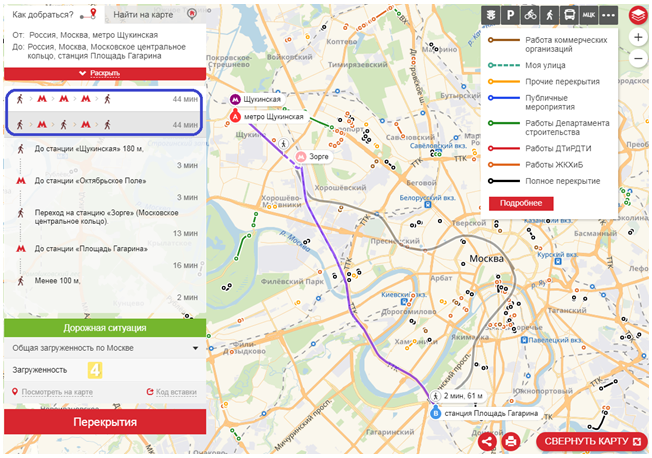
Task: Toggle pedestrian layer icon in toolbar
Action: click(x=550, y=15)
